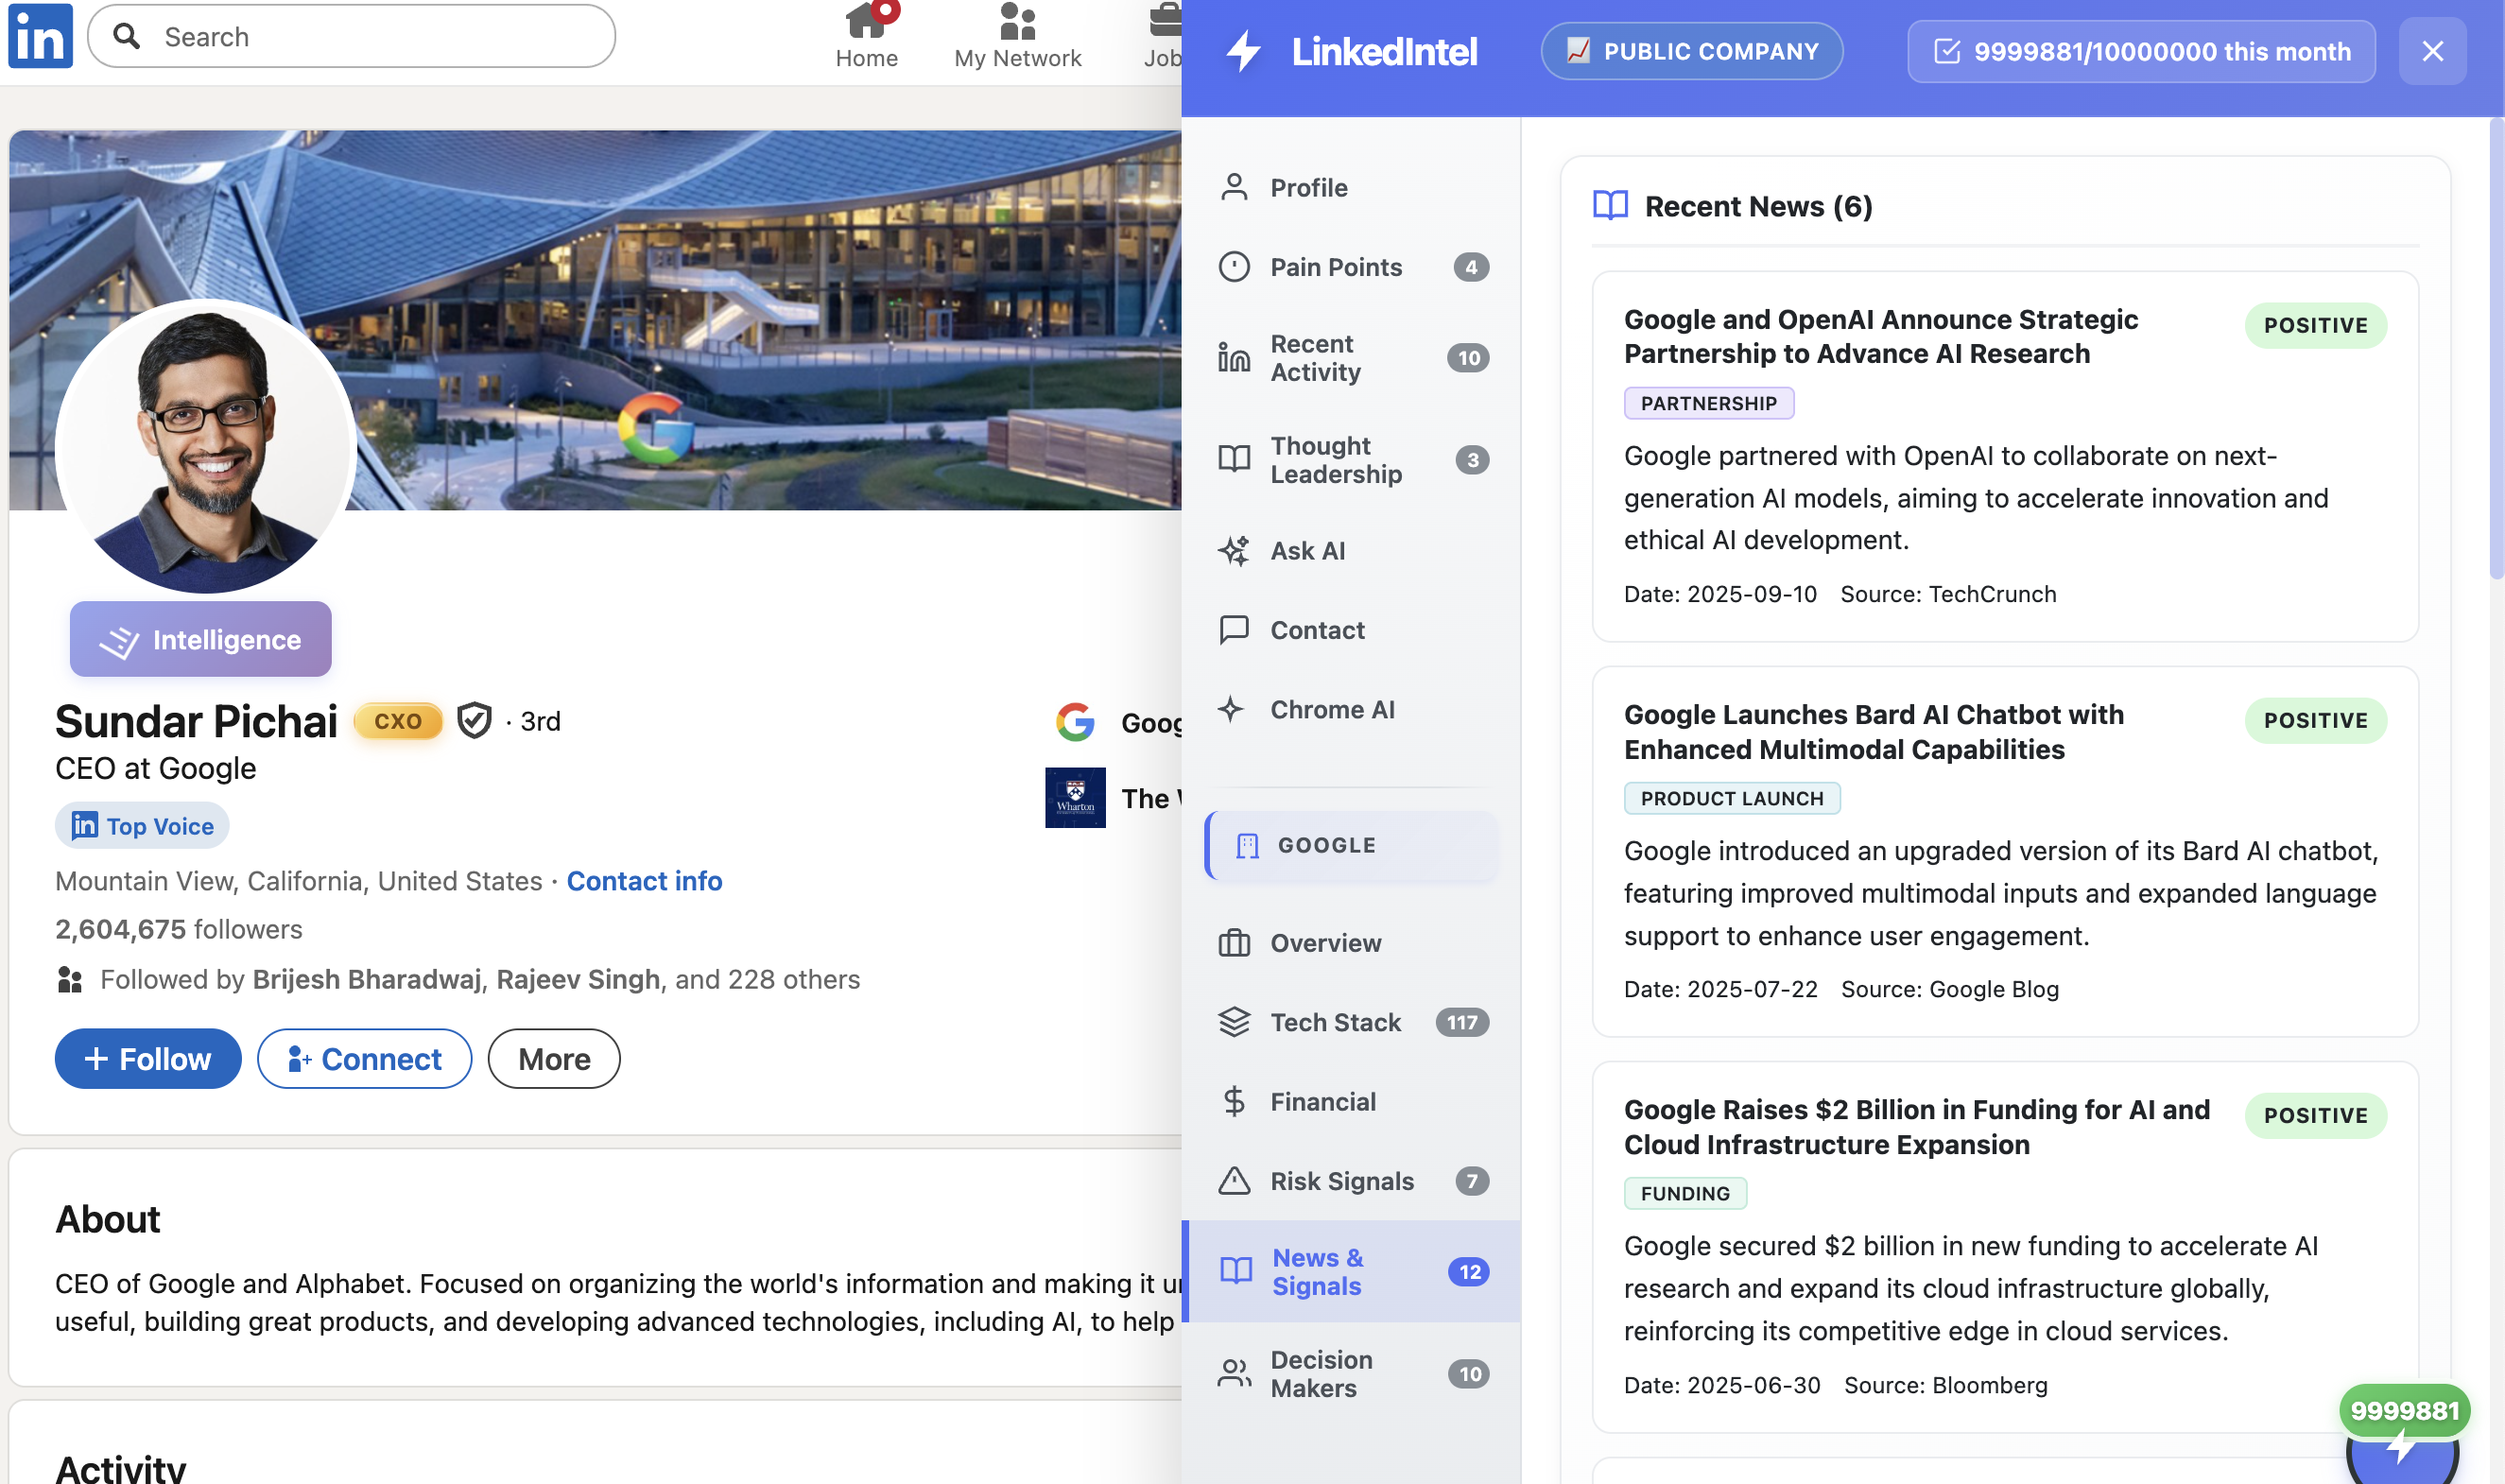Collapse the GOOGLE company section header
The image size is (2505, 1484).
click(x=1351, y=846)
